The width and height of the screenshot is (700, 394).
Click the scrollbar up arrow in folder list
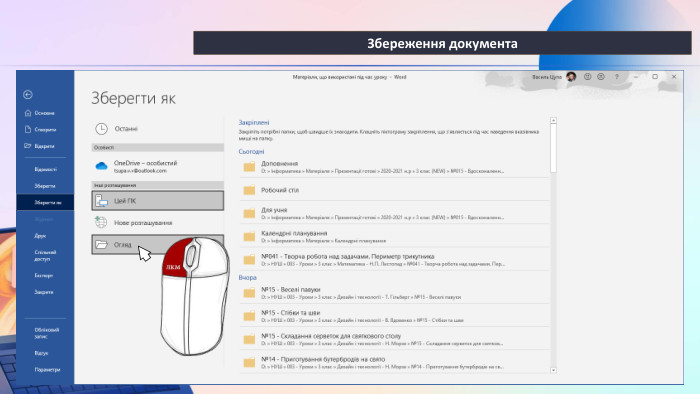click(x=553, y=120)
